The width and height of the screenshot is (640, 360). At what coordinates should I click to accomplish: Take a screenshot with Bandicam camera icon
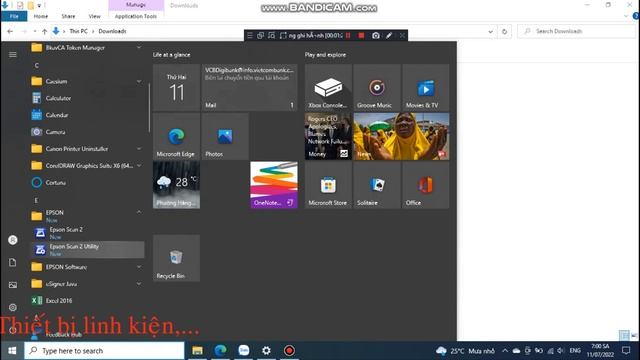pos(376,36)
